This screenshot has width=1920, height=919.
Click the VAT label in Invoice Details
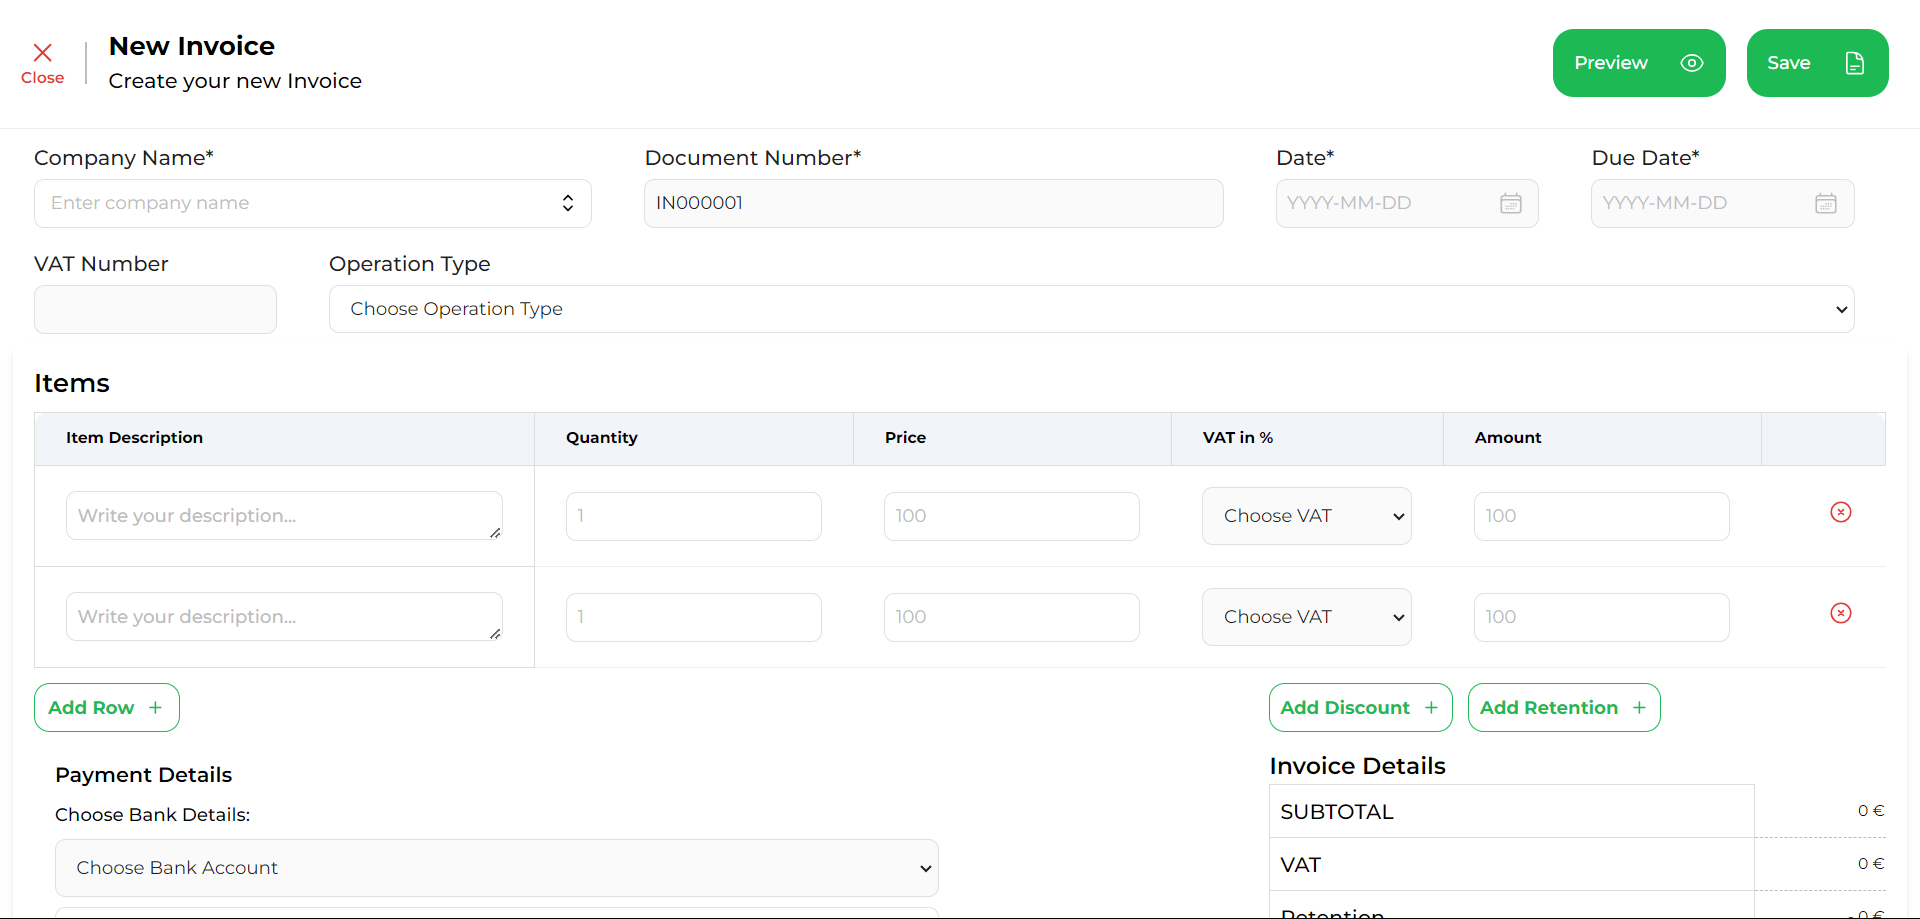[x=1301, y=865]
